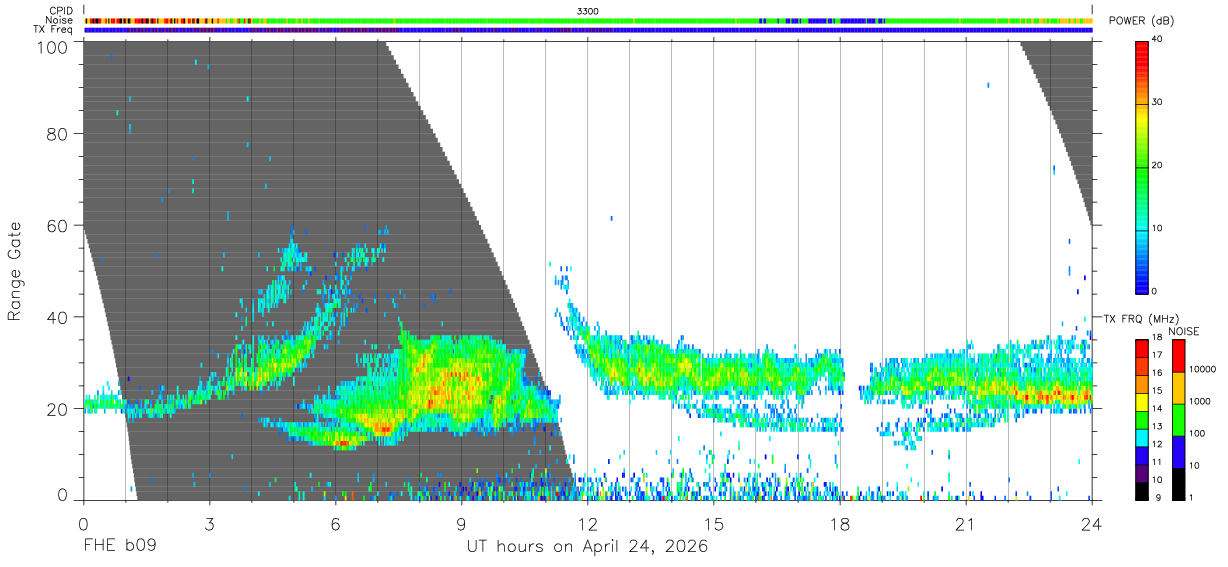Click the 100 tick on Range Gate axis

(53, 46)
